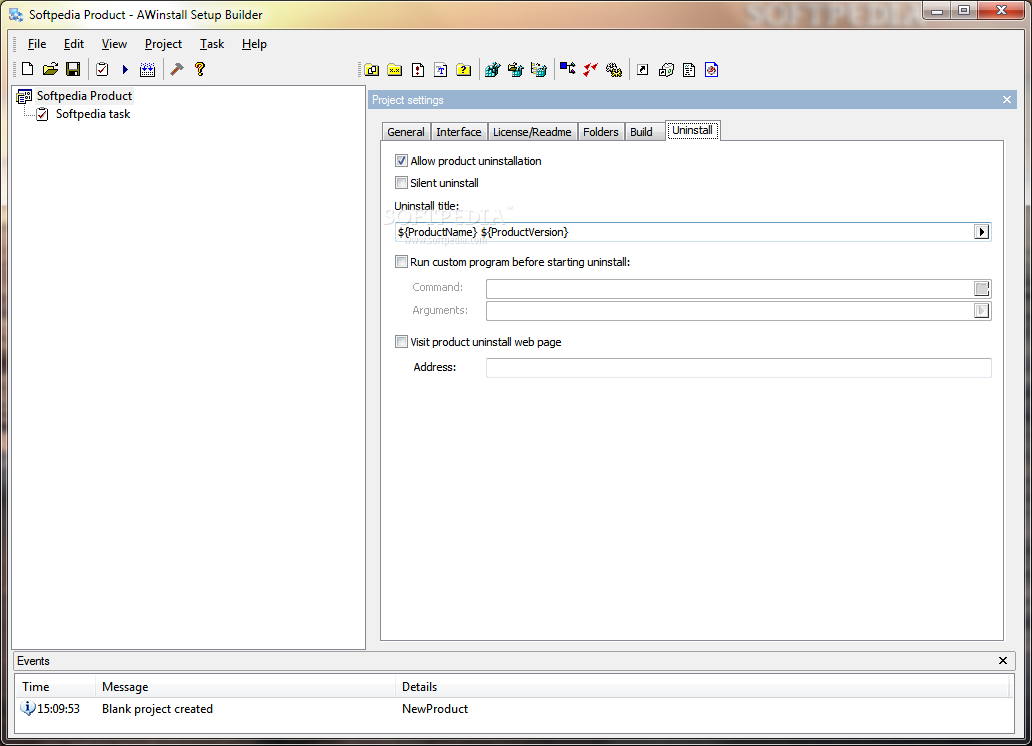Click the first green registry cubes icon
The height and width of the screenshot is (746, 1032).
click(x=492, y=70)
